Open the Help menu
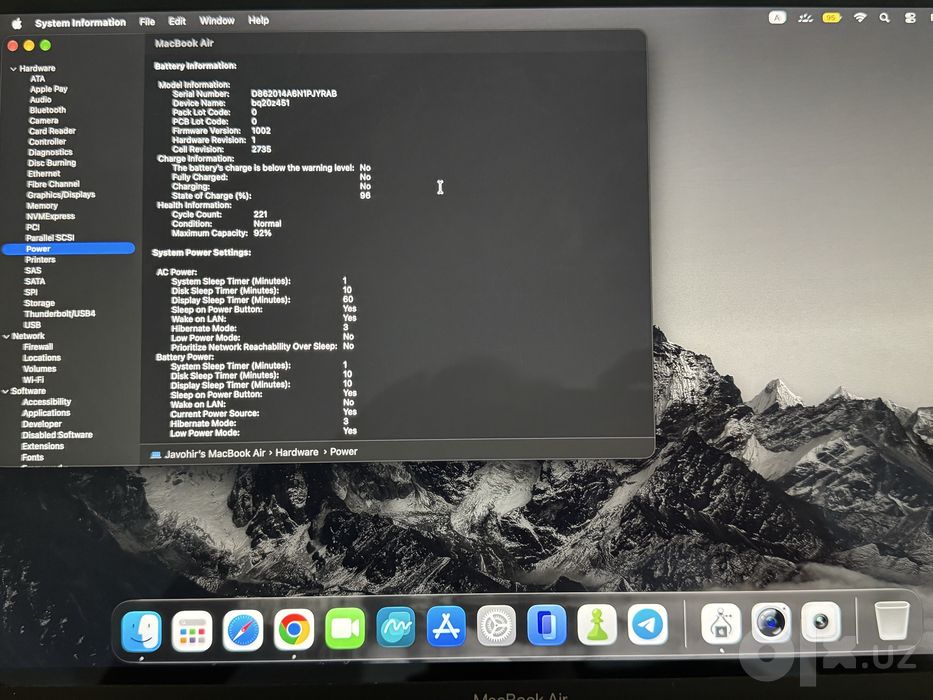 pos(258,20)
